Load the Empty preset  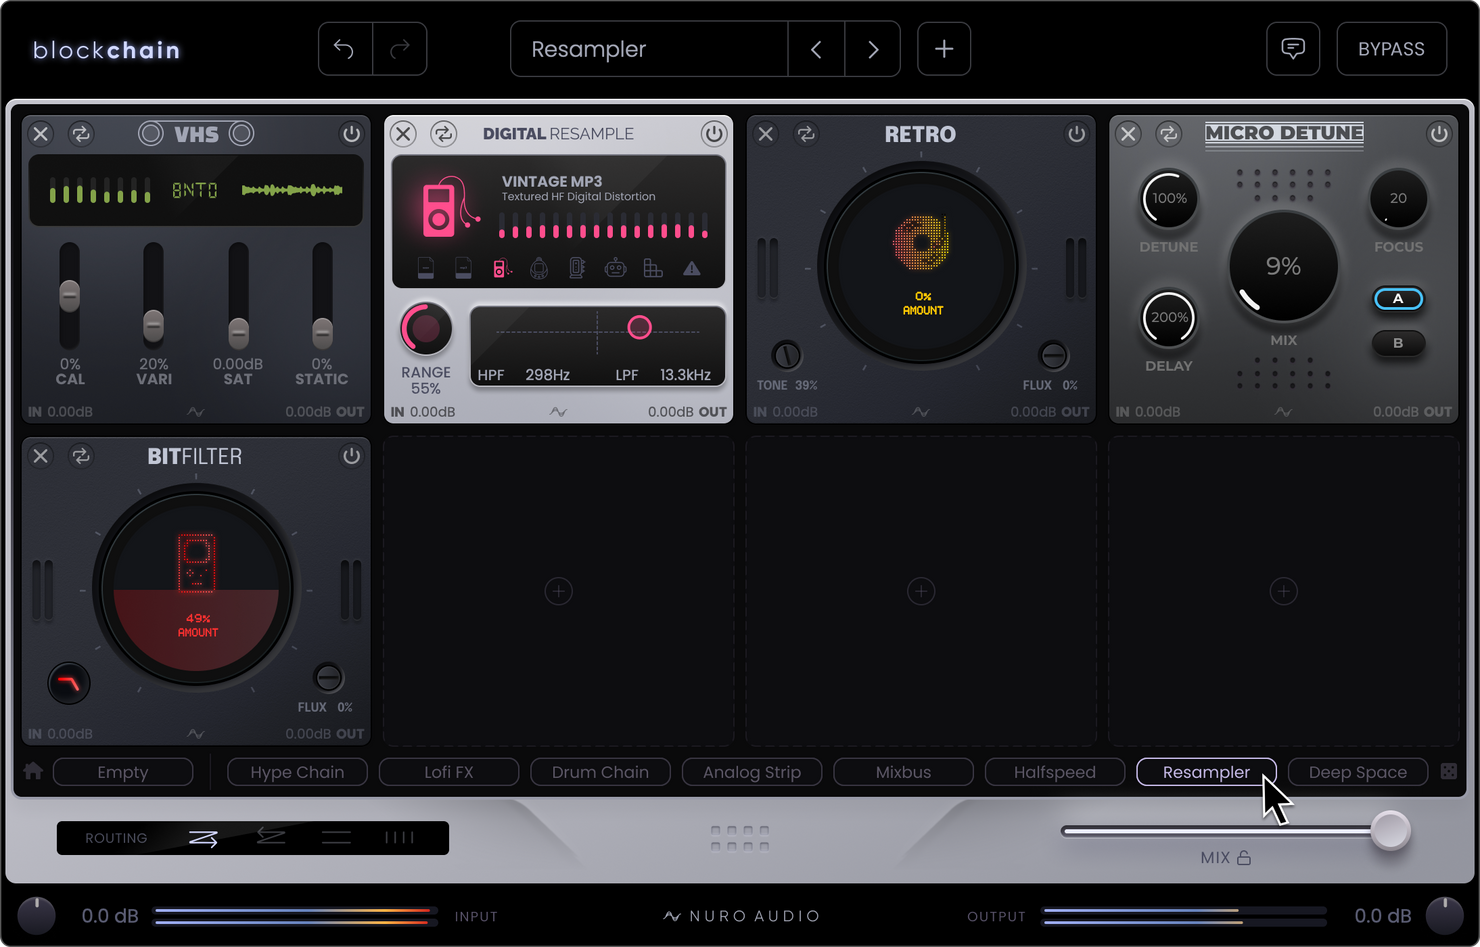pos(123,772)
